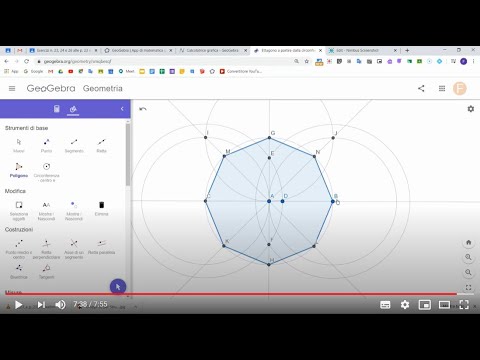Toggle video subtitles

click(x=385, y=305)
